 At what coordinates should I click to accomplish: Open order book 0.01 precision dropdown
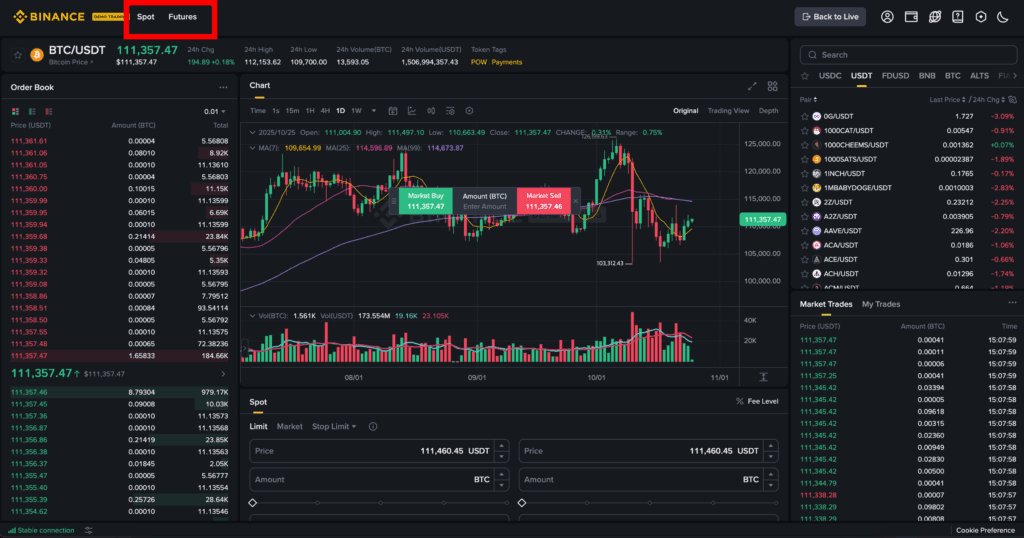[214, 111]
